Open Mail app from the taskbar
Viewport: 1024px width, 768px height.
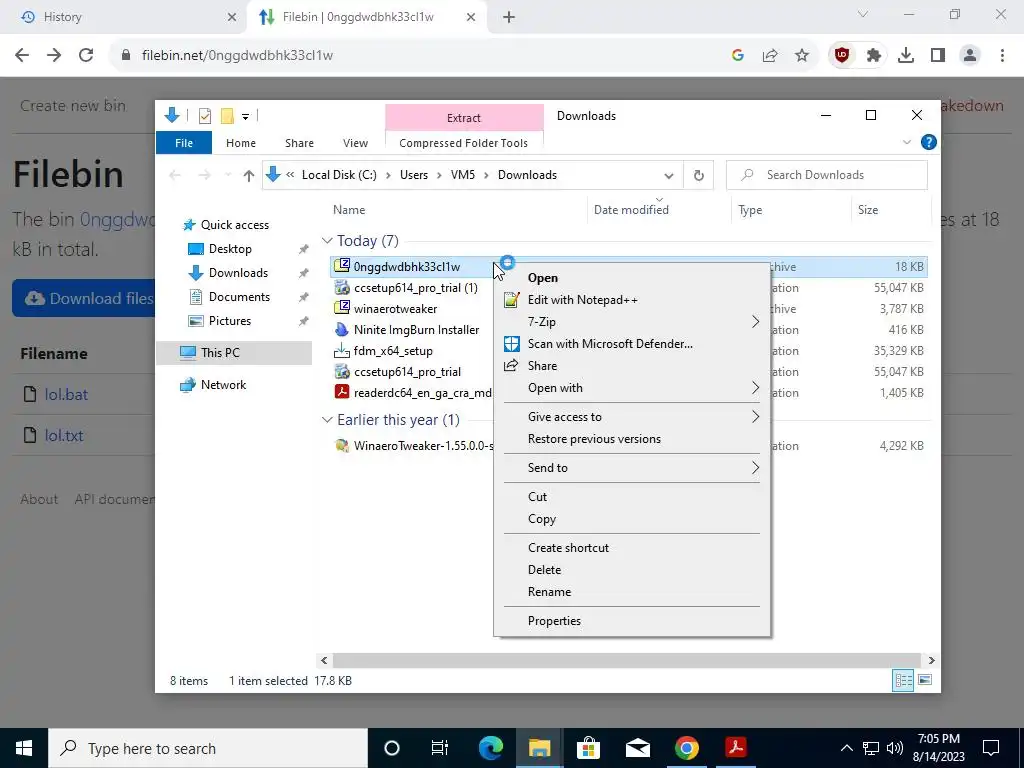(637, 748)
